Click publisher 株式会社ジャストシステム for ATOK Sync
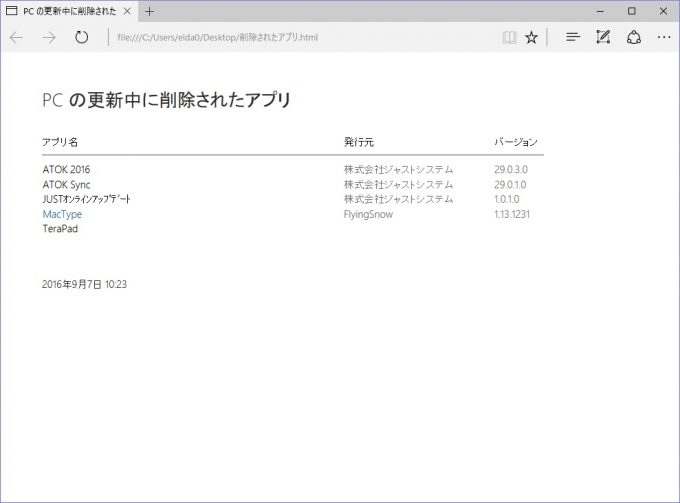The width and height of the screenshot is (680, 503). pos(398,185)
